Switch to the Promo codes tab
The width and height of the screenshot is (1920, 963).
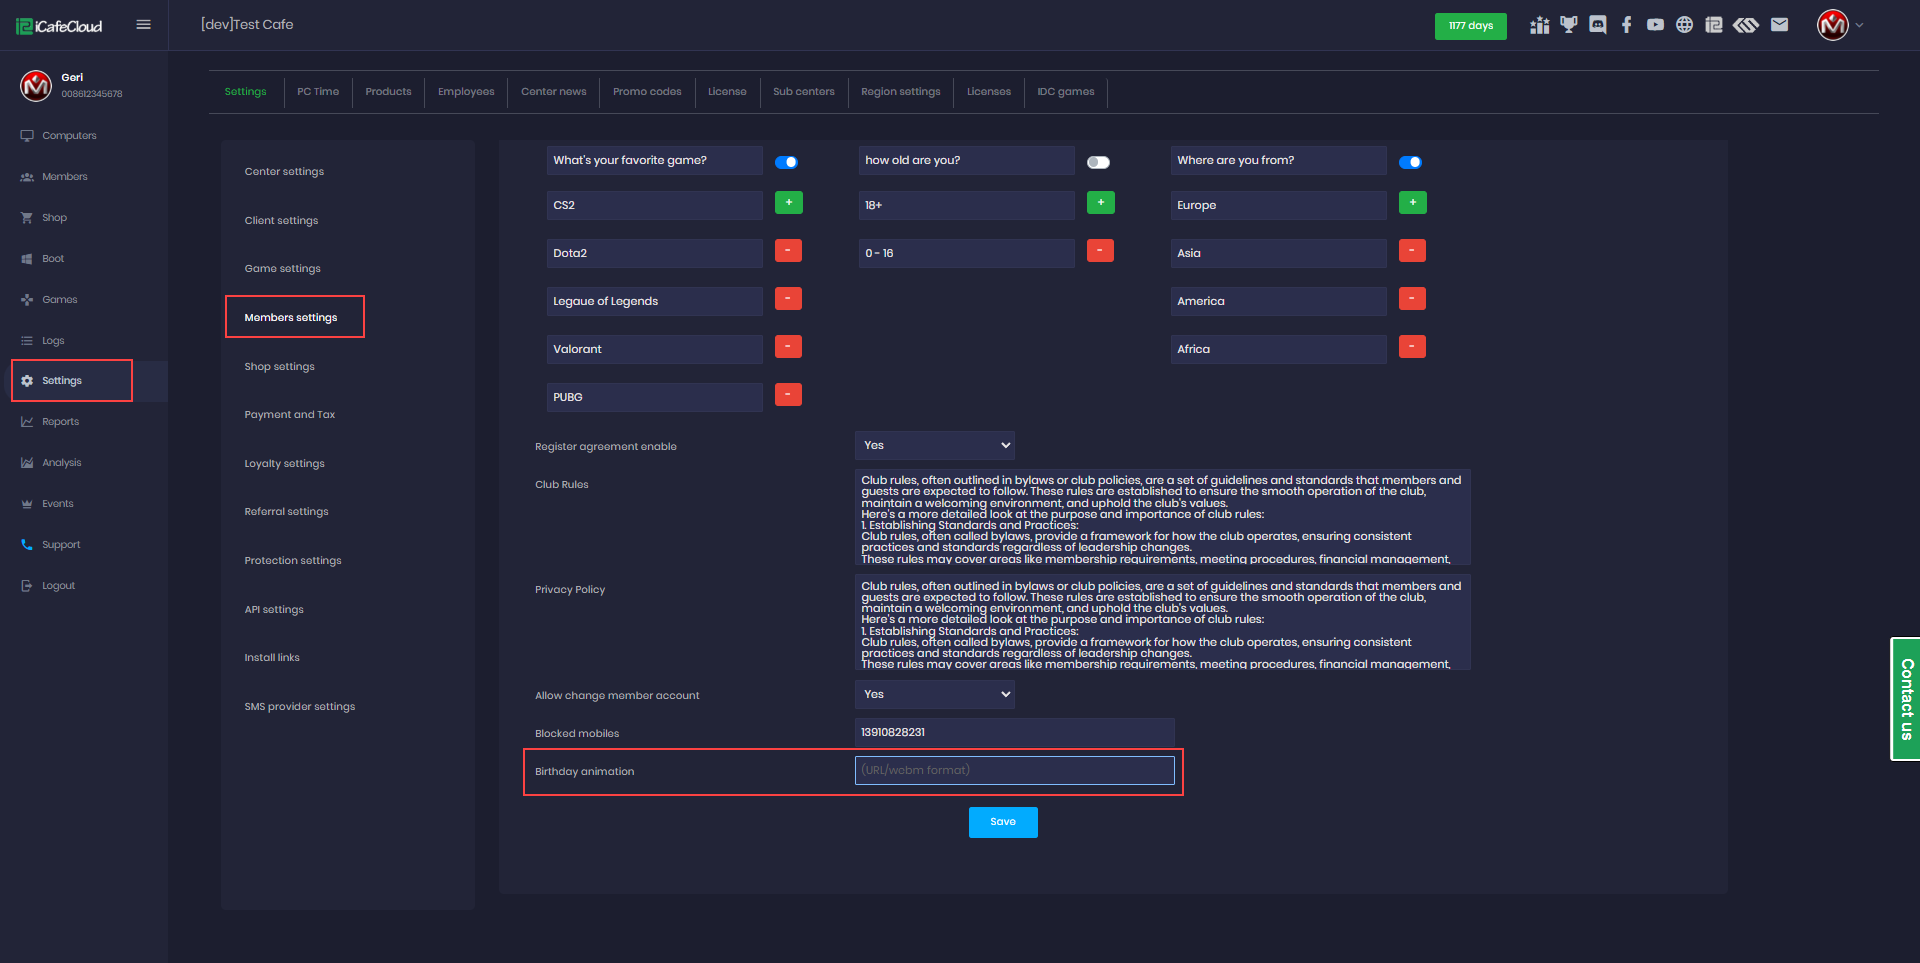tap(647, 92)
